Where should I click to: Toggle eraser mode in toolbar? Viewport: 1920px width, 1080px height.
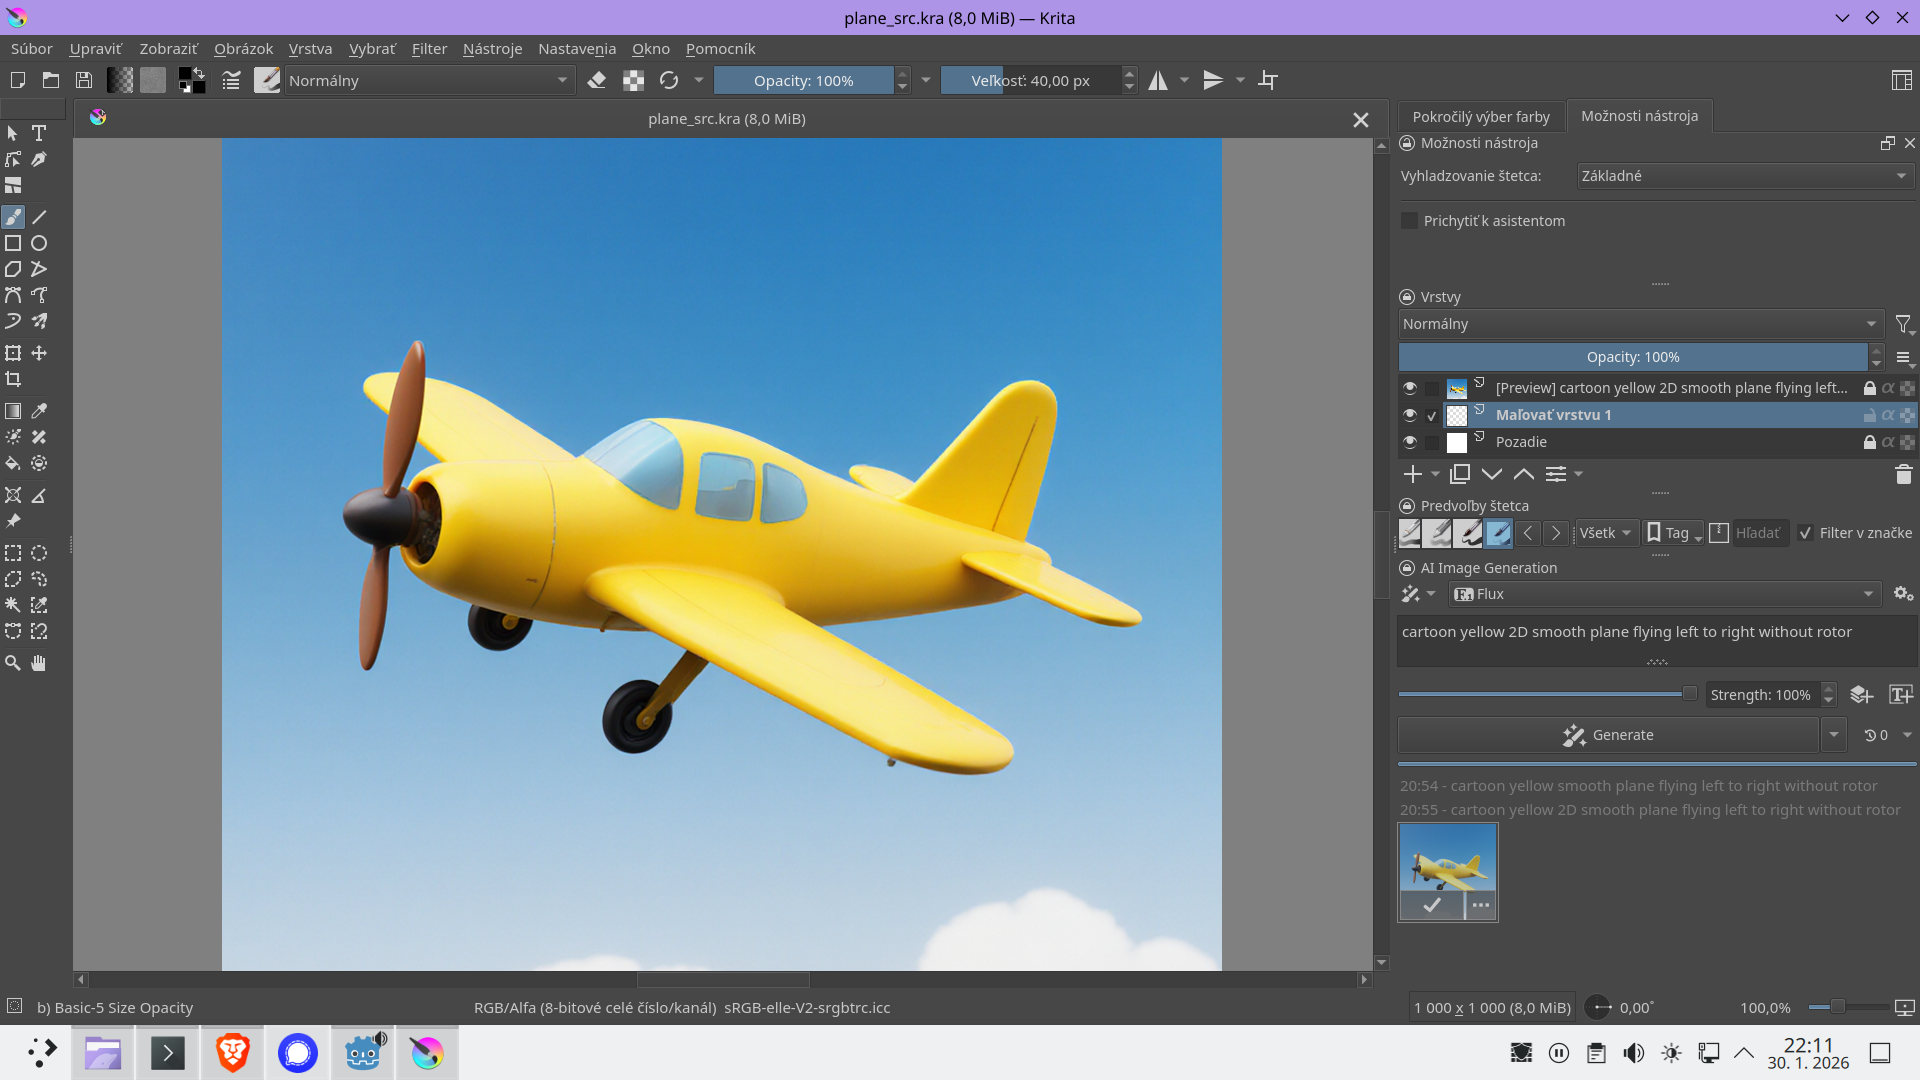click(597, 81)
